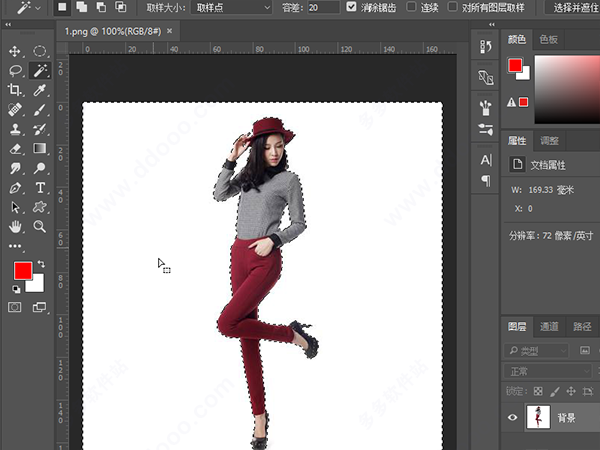Enable sample all layers checkbox
Viewport: 600px width, 450px height.
coord(452,7)
